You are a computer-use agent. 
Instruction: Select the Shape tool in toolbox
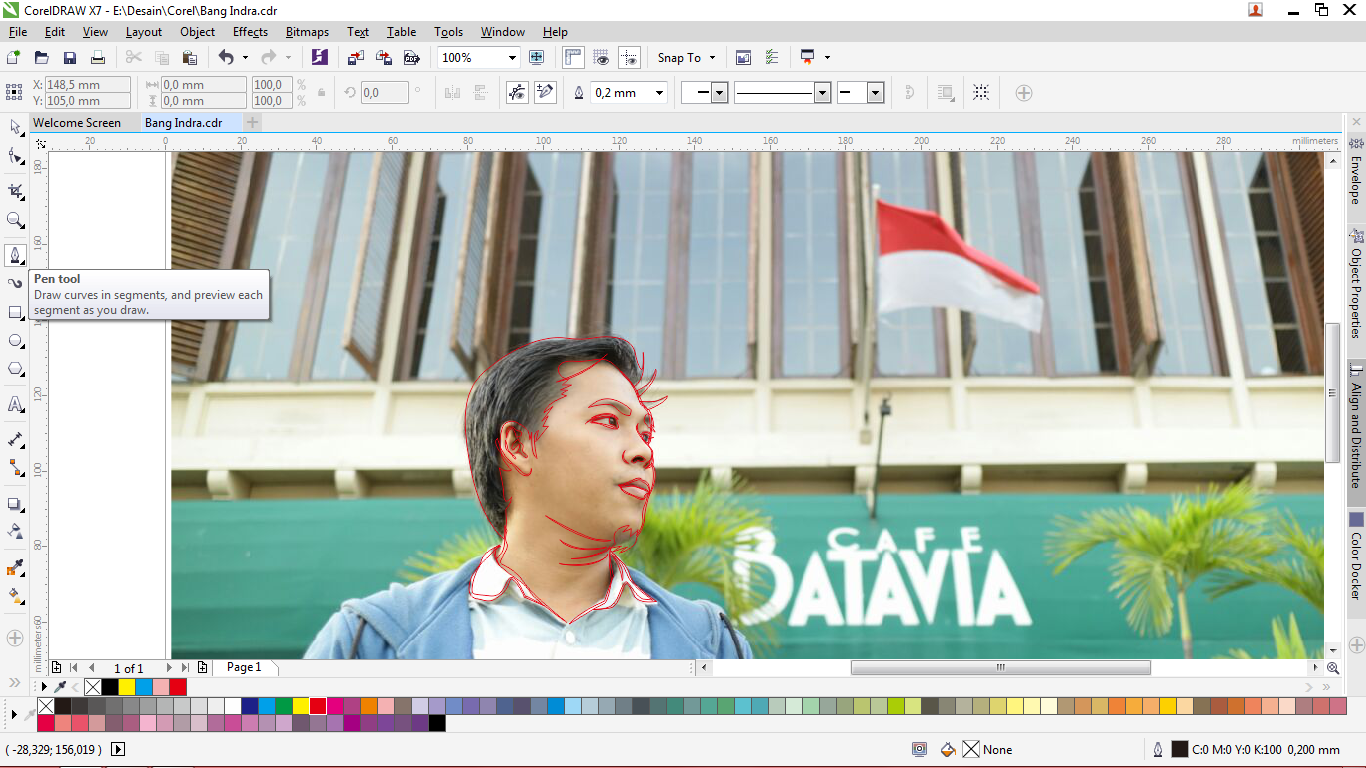tap(15, 156)
